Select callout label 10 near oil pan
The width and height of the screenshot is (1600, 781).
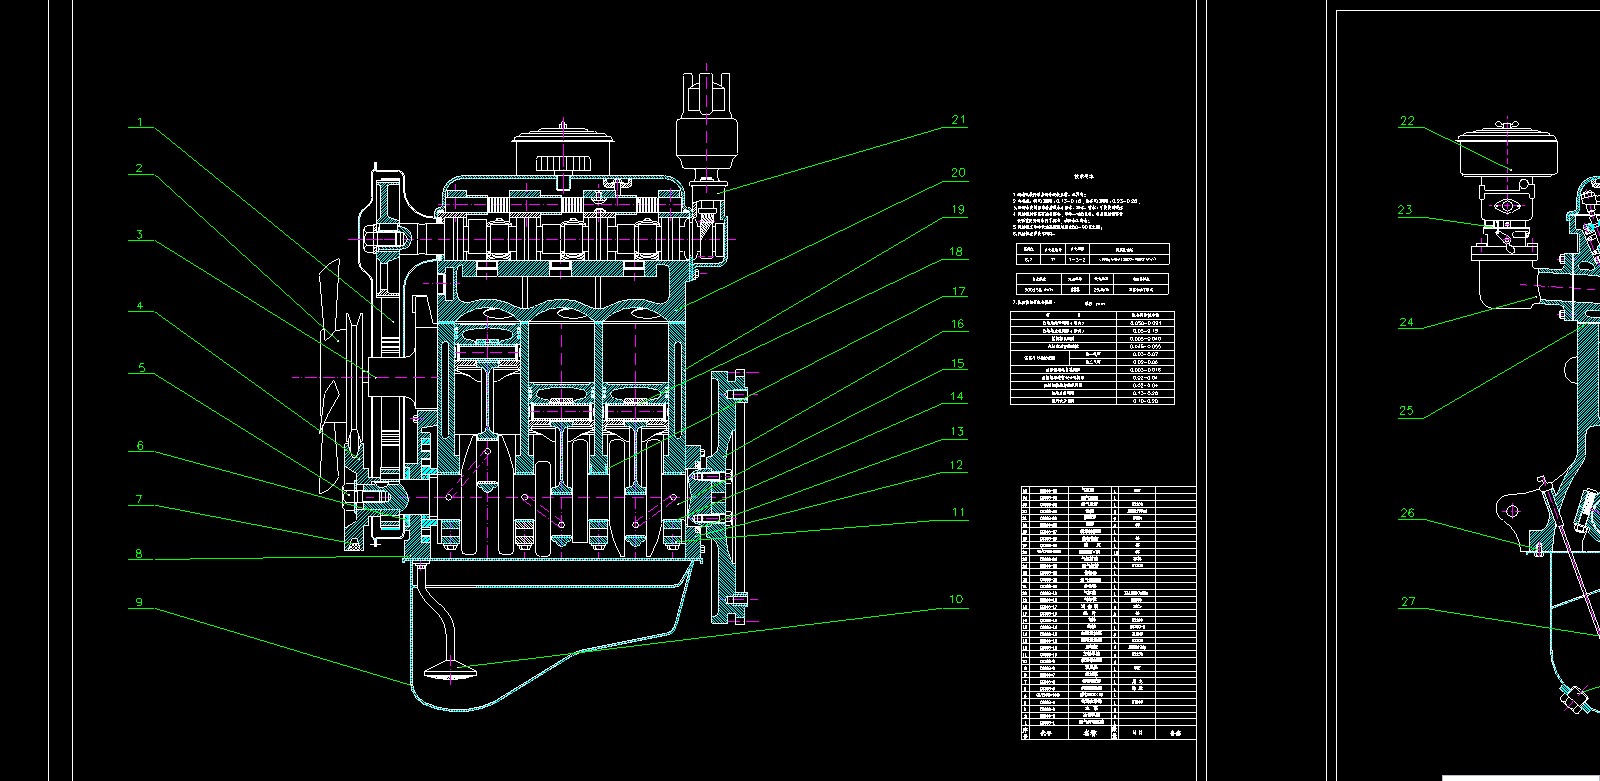point(956,600)
